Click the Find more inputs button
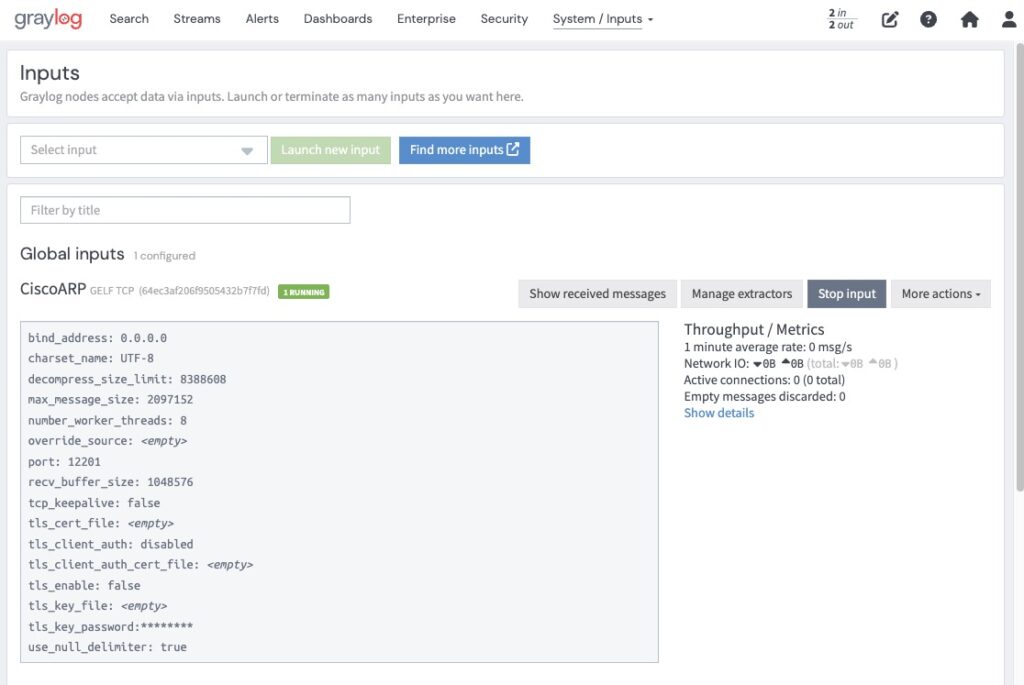 click(x=464, y=150)
